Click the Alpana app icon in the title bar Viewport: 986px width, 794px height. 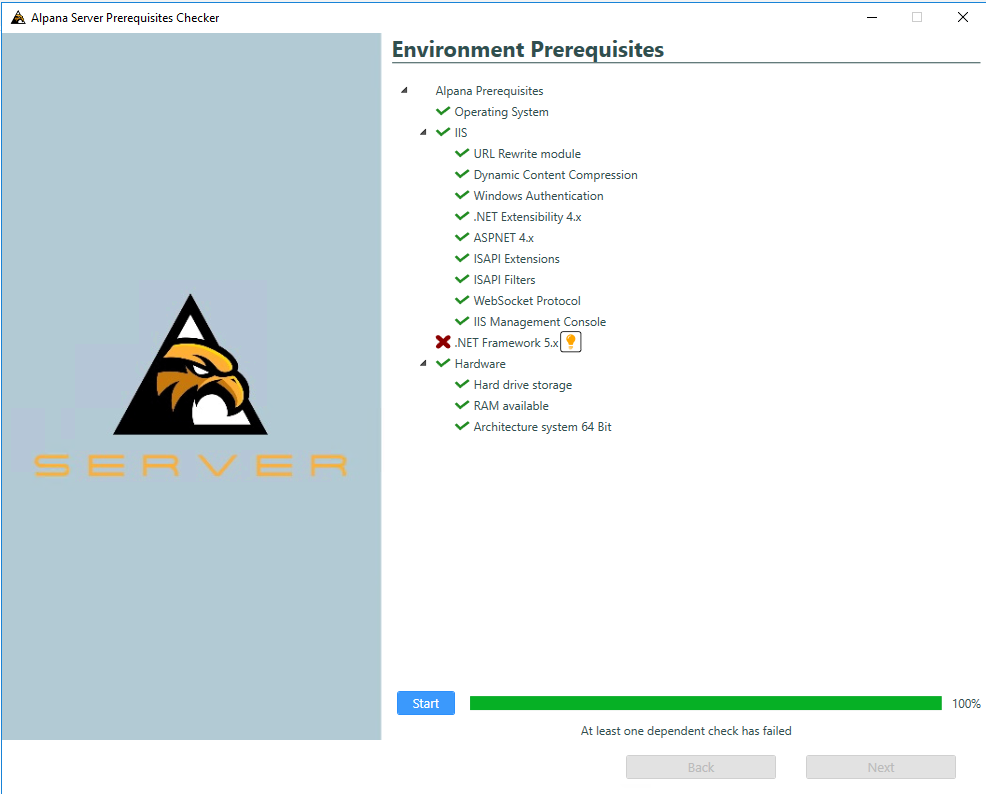click(x=18, y=18)
